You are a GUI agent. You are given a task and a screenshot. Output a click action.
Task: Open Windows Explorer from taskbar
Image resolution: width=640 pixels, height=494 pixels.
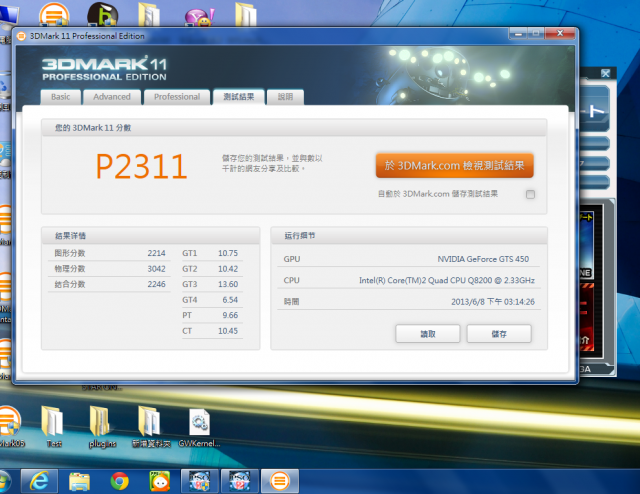80,481
